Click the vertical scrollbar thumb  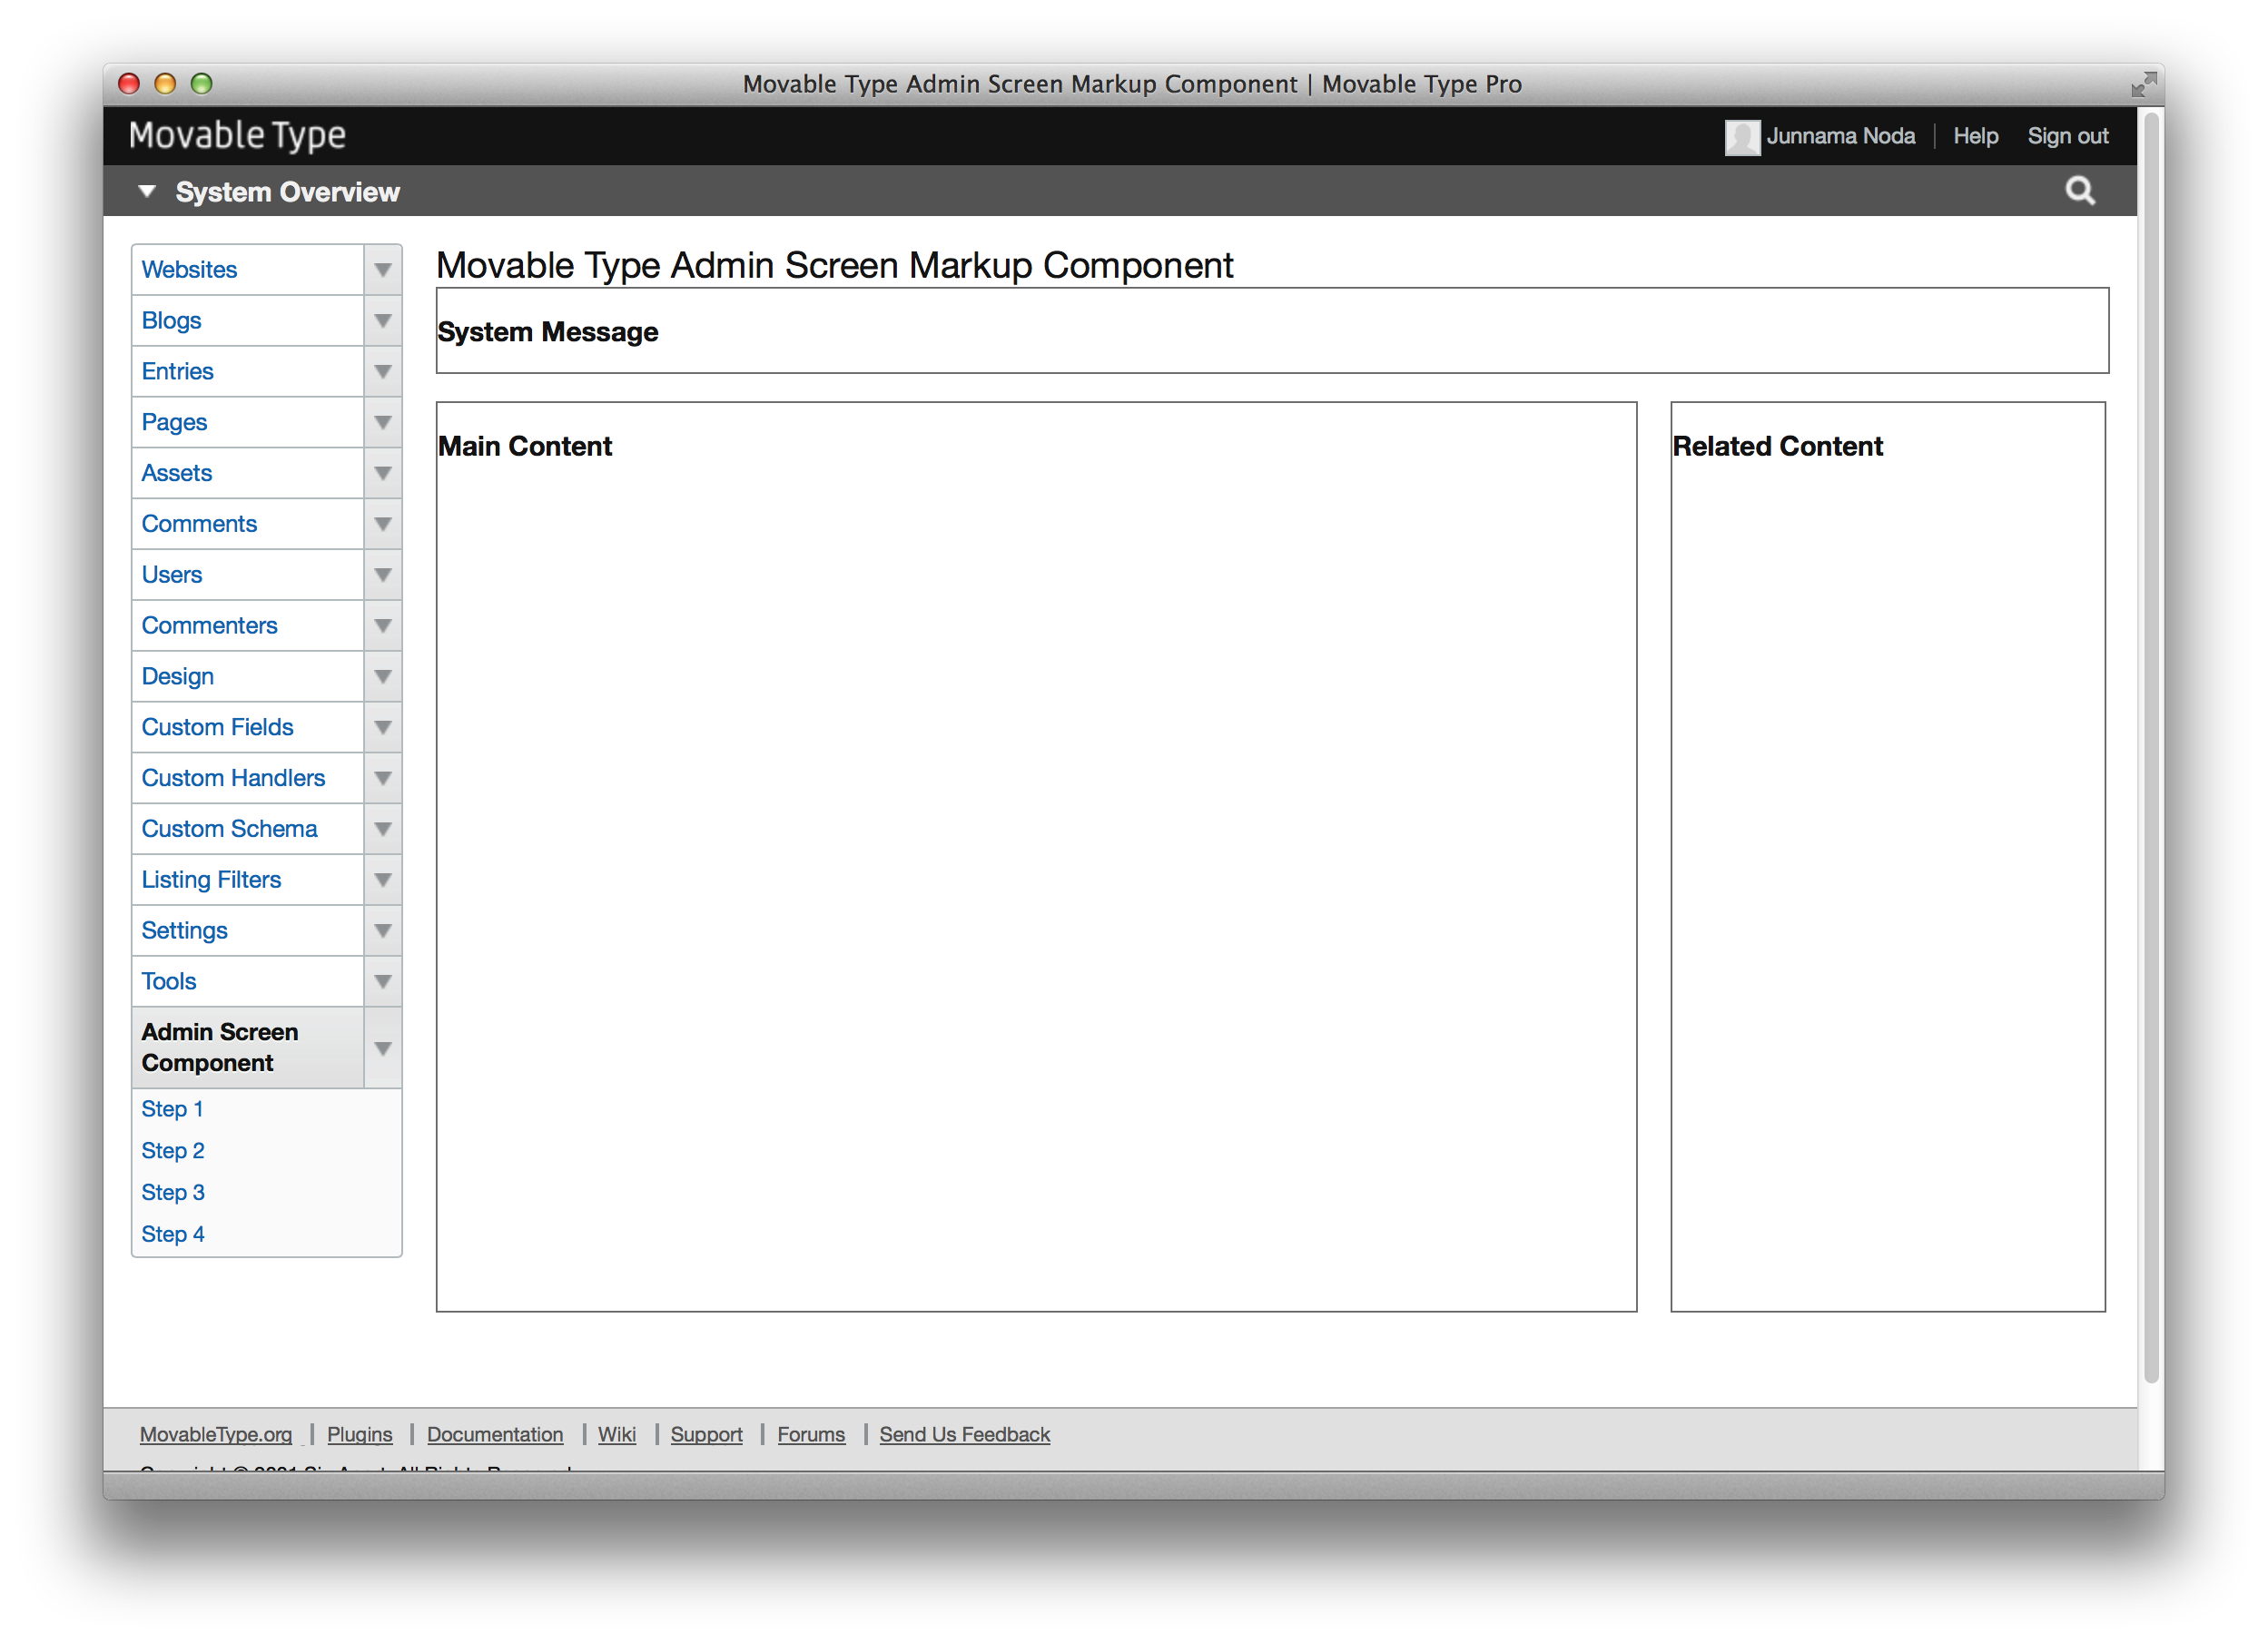click(2152, 750)
